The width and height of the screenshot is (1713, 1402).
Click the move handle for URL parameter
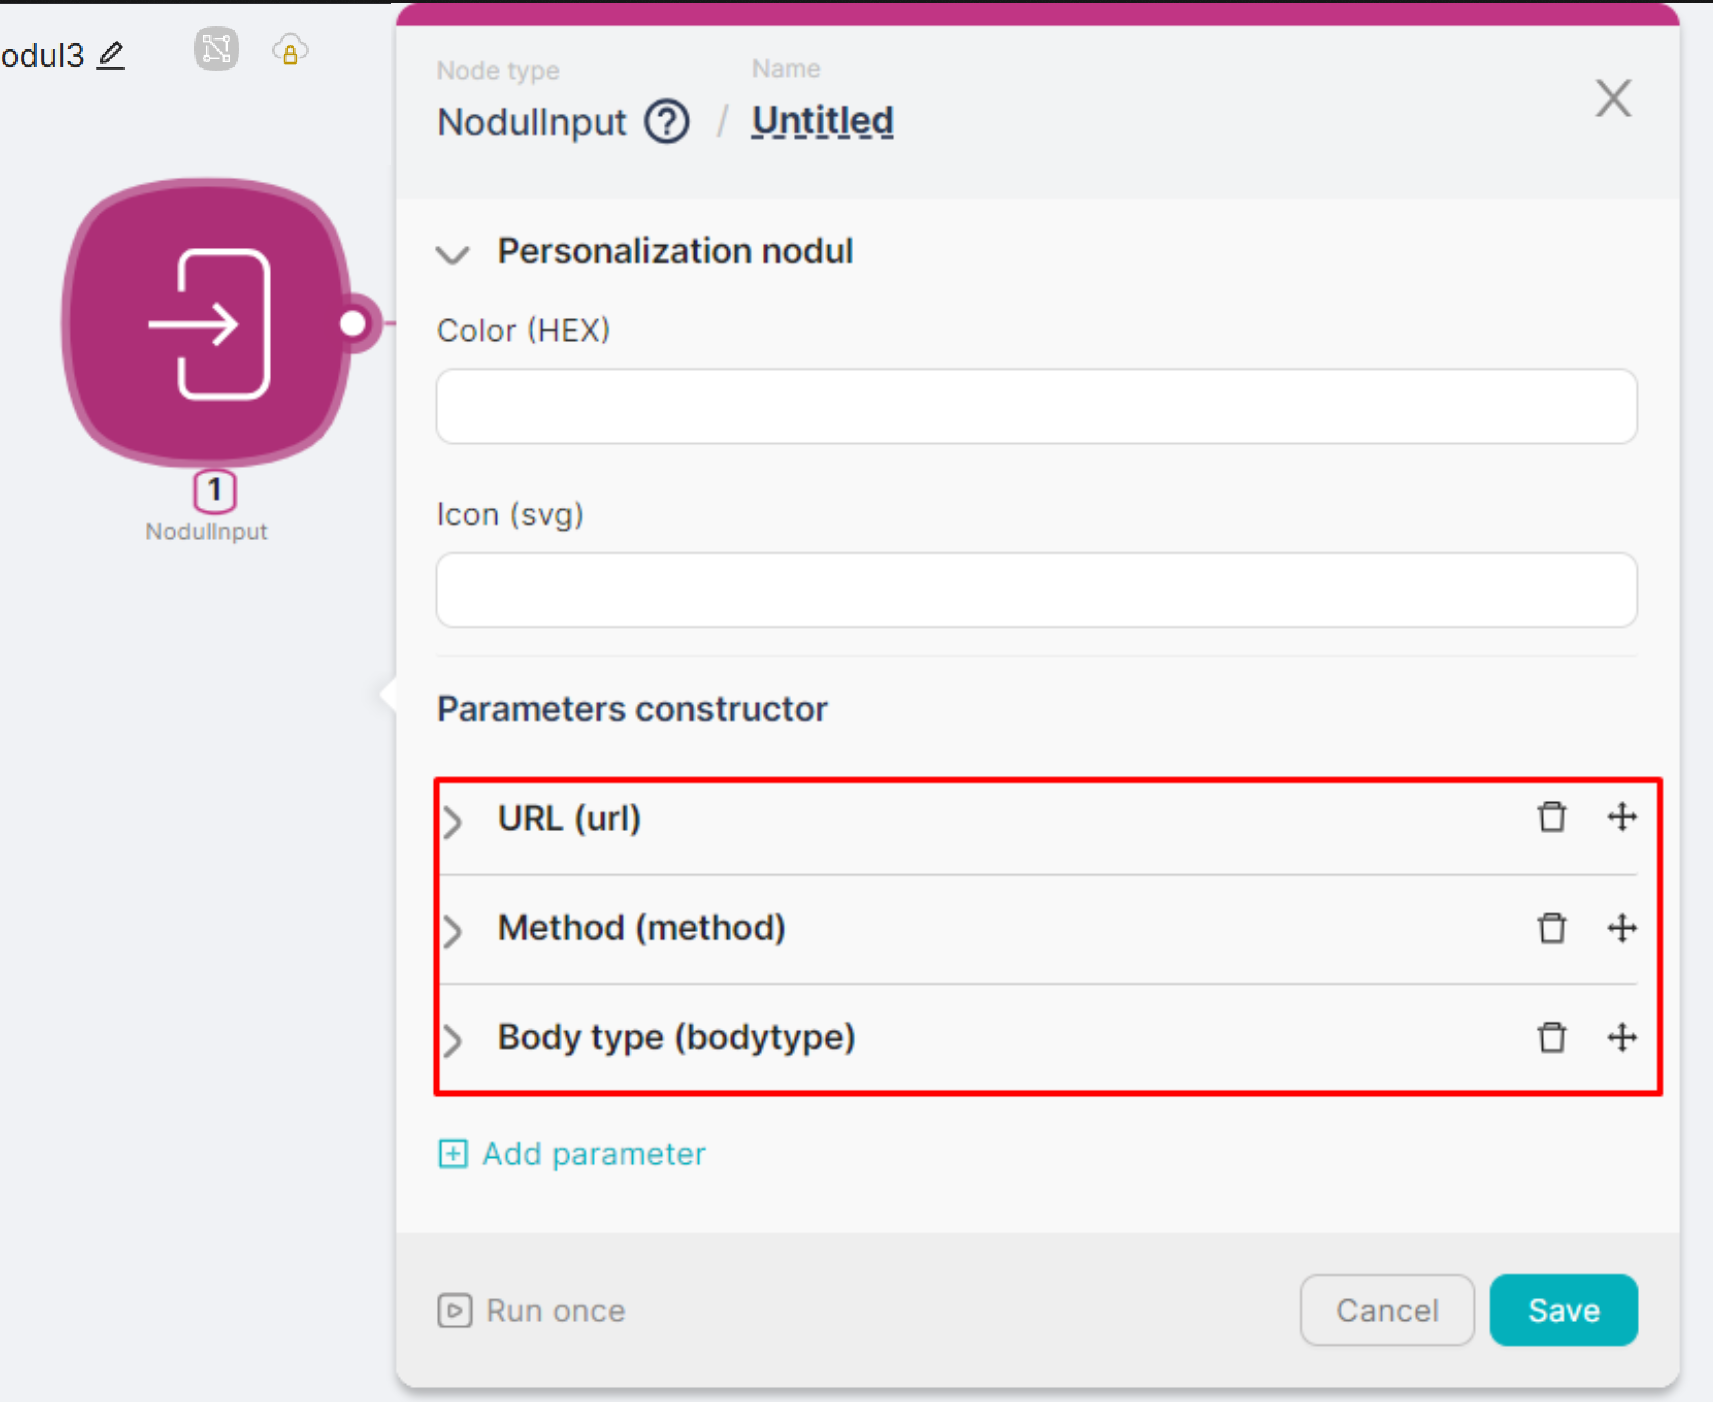(1622, 817)
